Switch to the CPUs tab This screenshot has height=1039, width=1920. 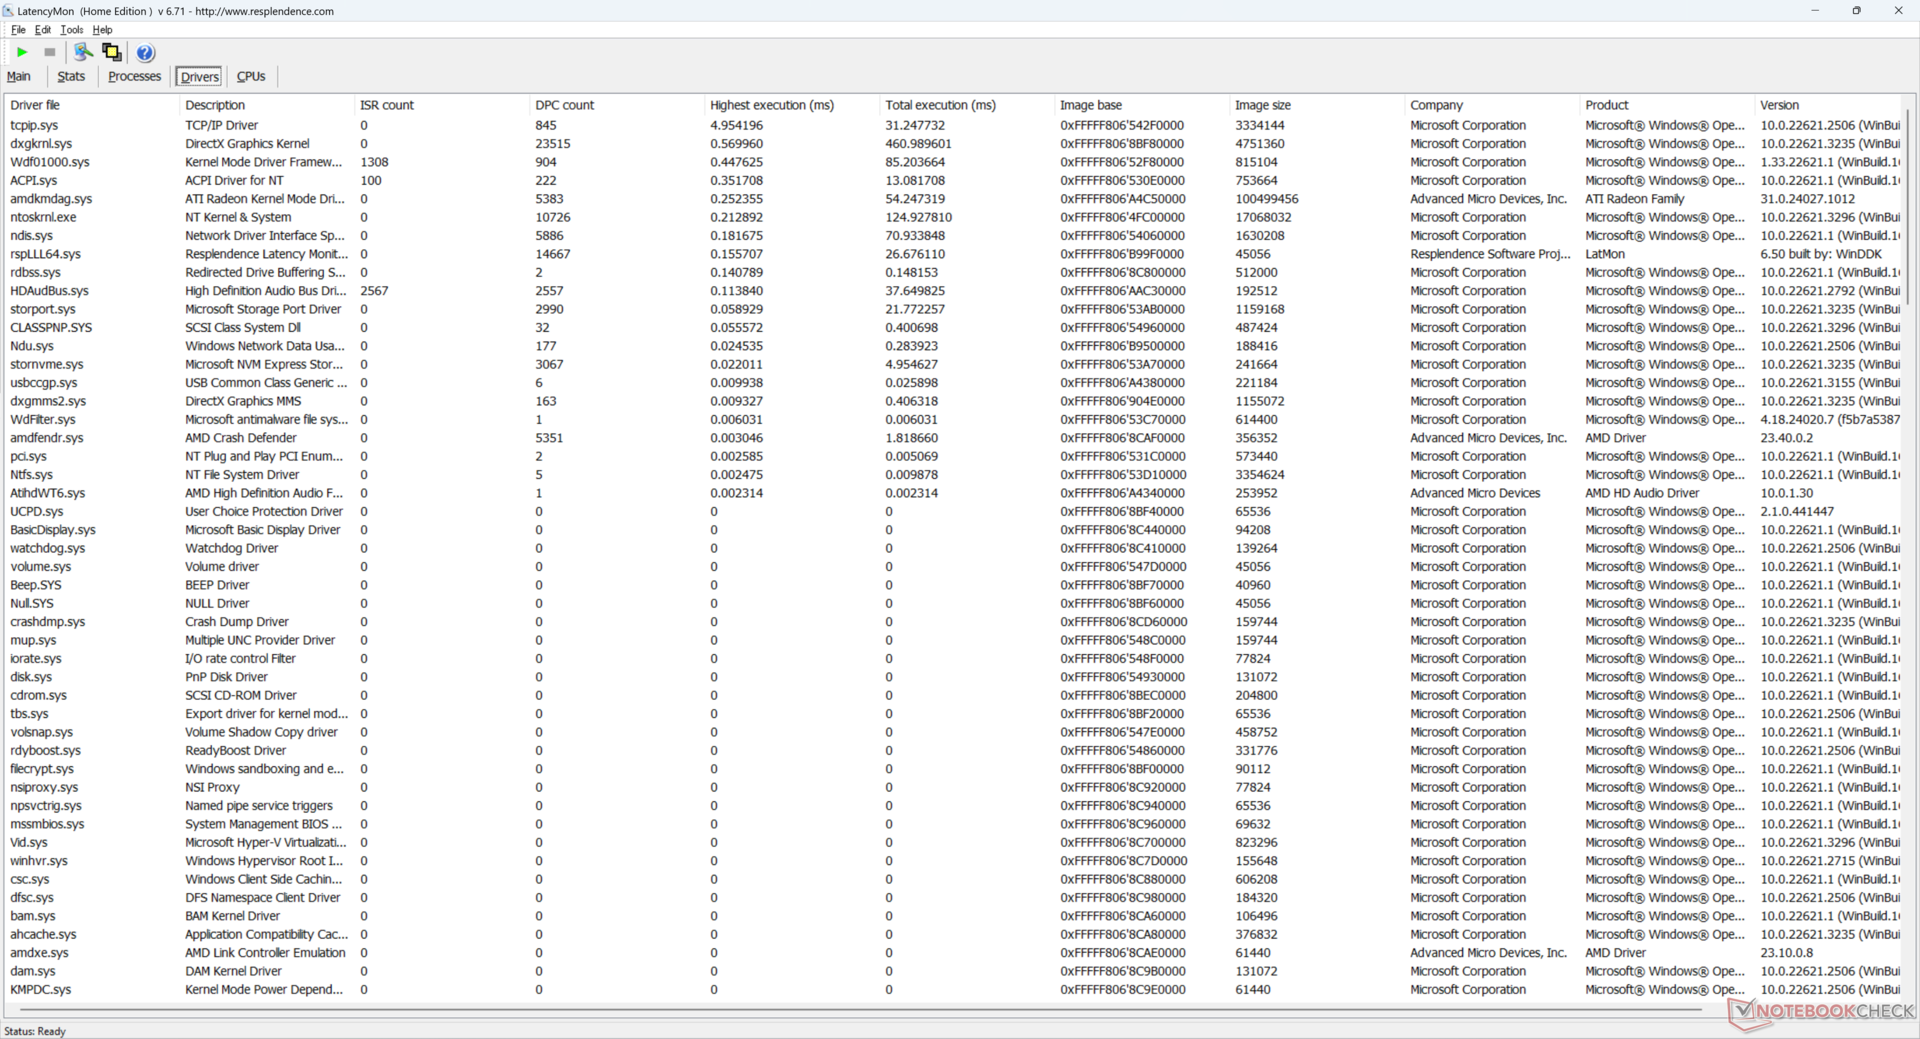(251, 77)
